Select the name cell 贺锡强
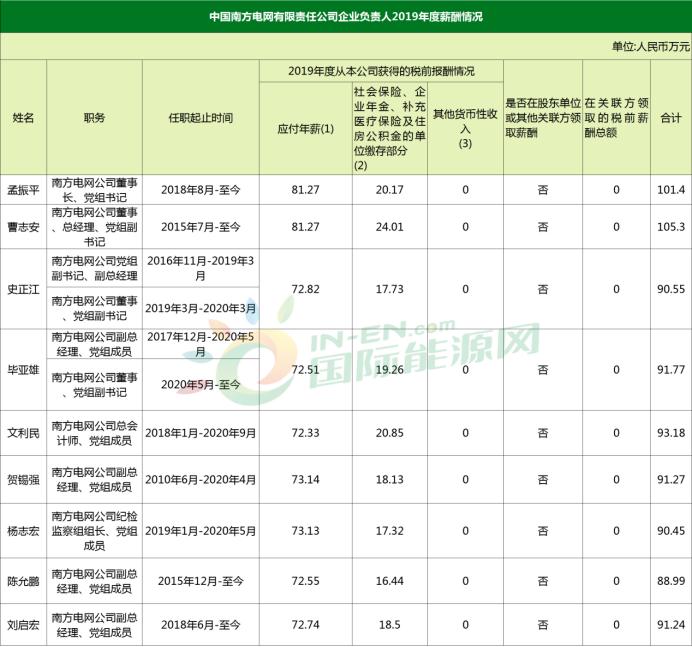The height and width of the screenshot is (647, 692). pyautogui.click(x=23, y=480)
